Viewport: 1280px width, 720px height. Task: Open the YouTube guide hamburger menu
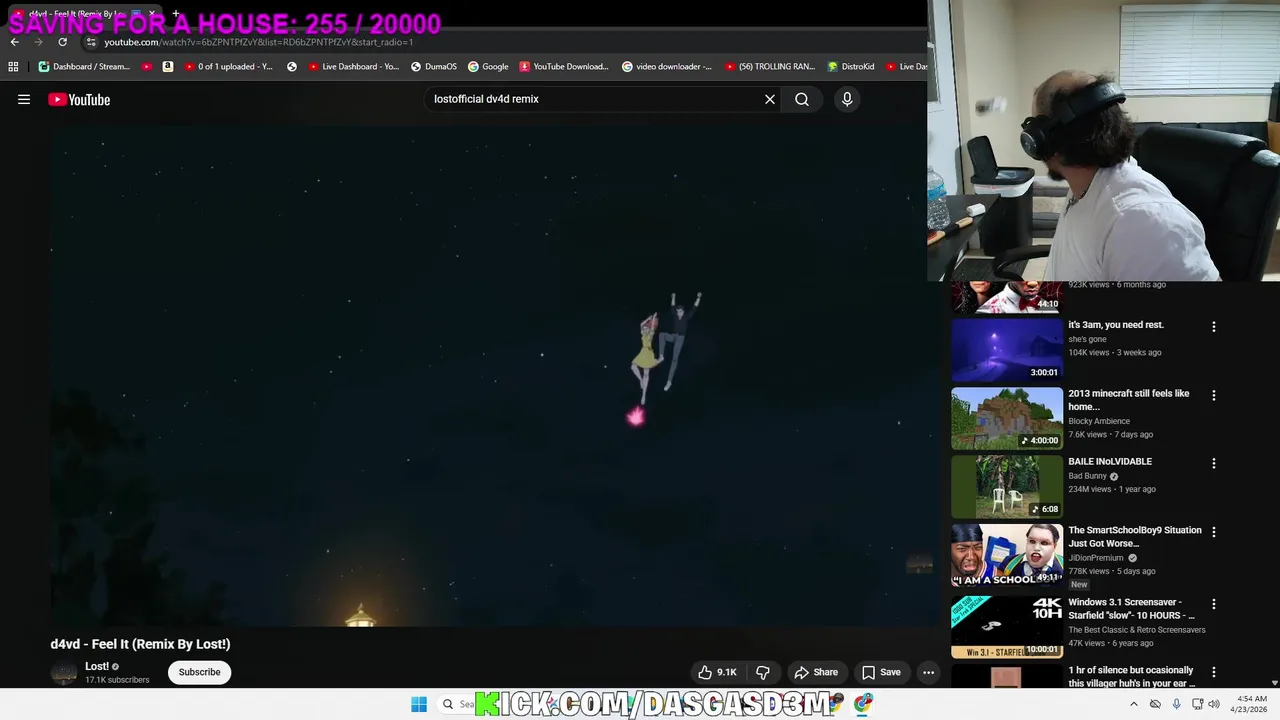coord(24,99)
